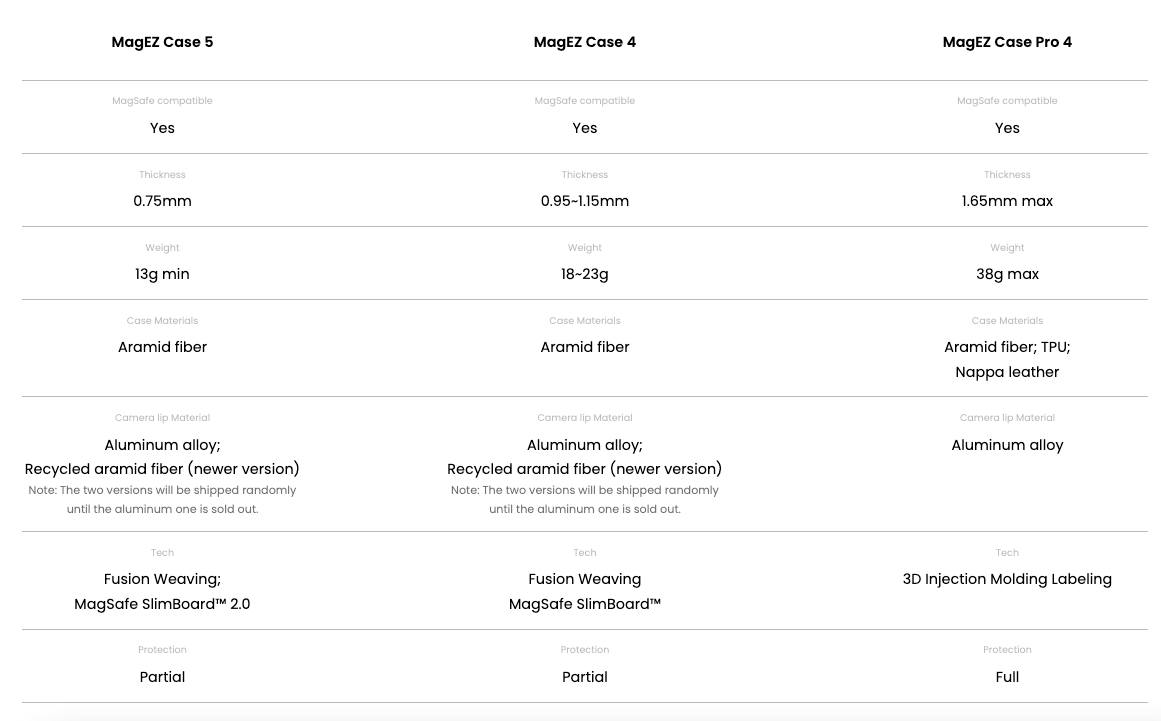This screenshot has width=1161, height=721.
Task: Select MagSafe compatible Yes under MagEZ Case 4
Action: (x=585, y=128)
